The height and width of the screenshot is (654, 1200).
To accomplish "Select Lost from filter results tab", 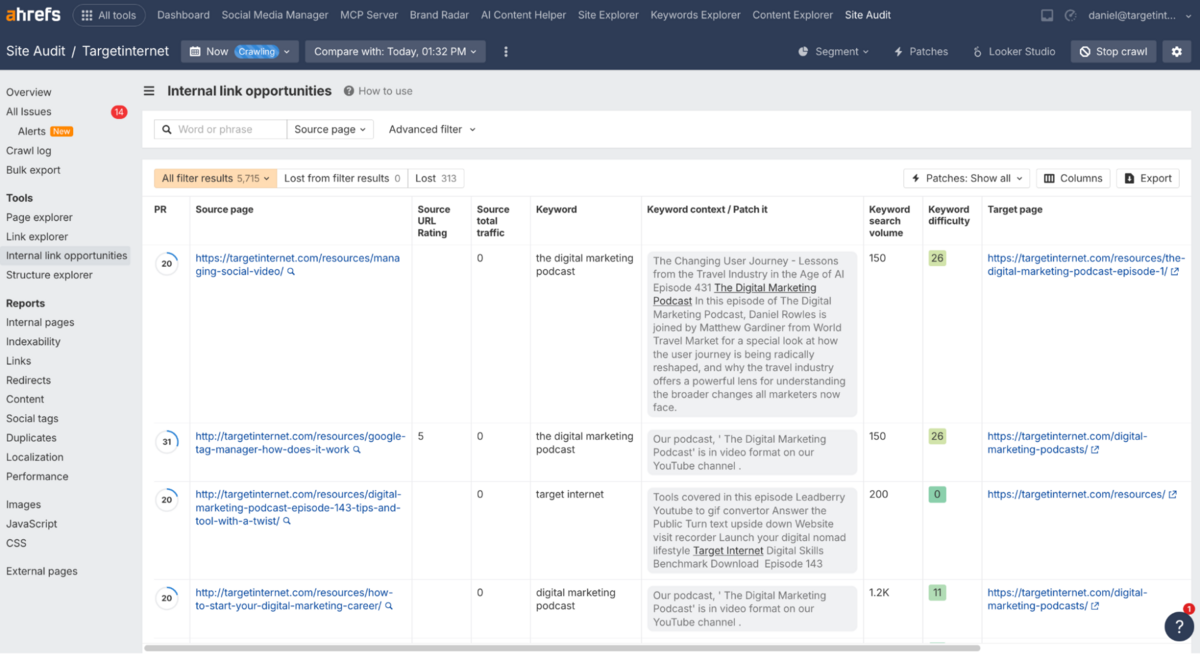I will (342, 178).
